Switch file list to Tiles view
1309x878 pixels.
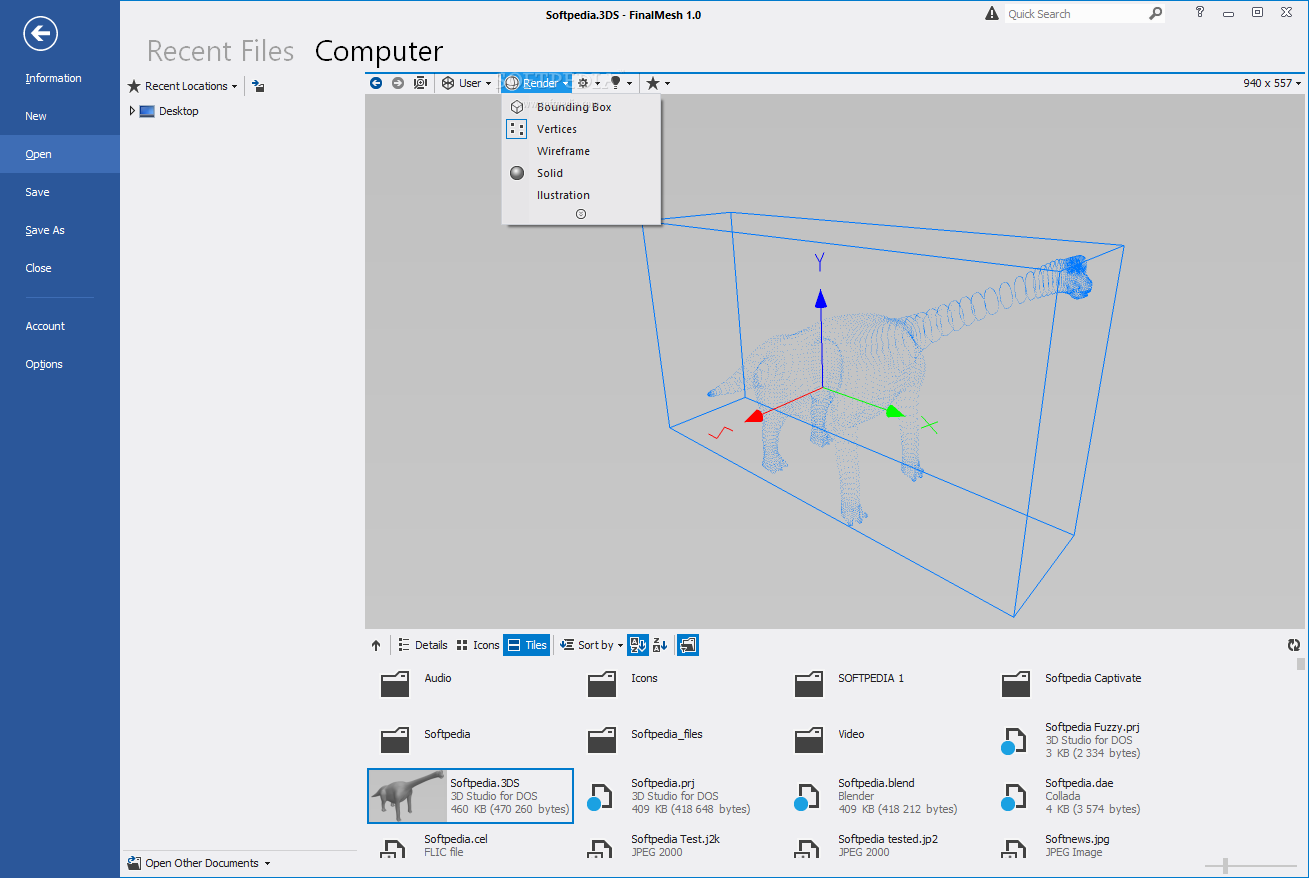(x=526, y=645)
